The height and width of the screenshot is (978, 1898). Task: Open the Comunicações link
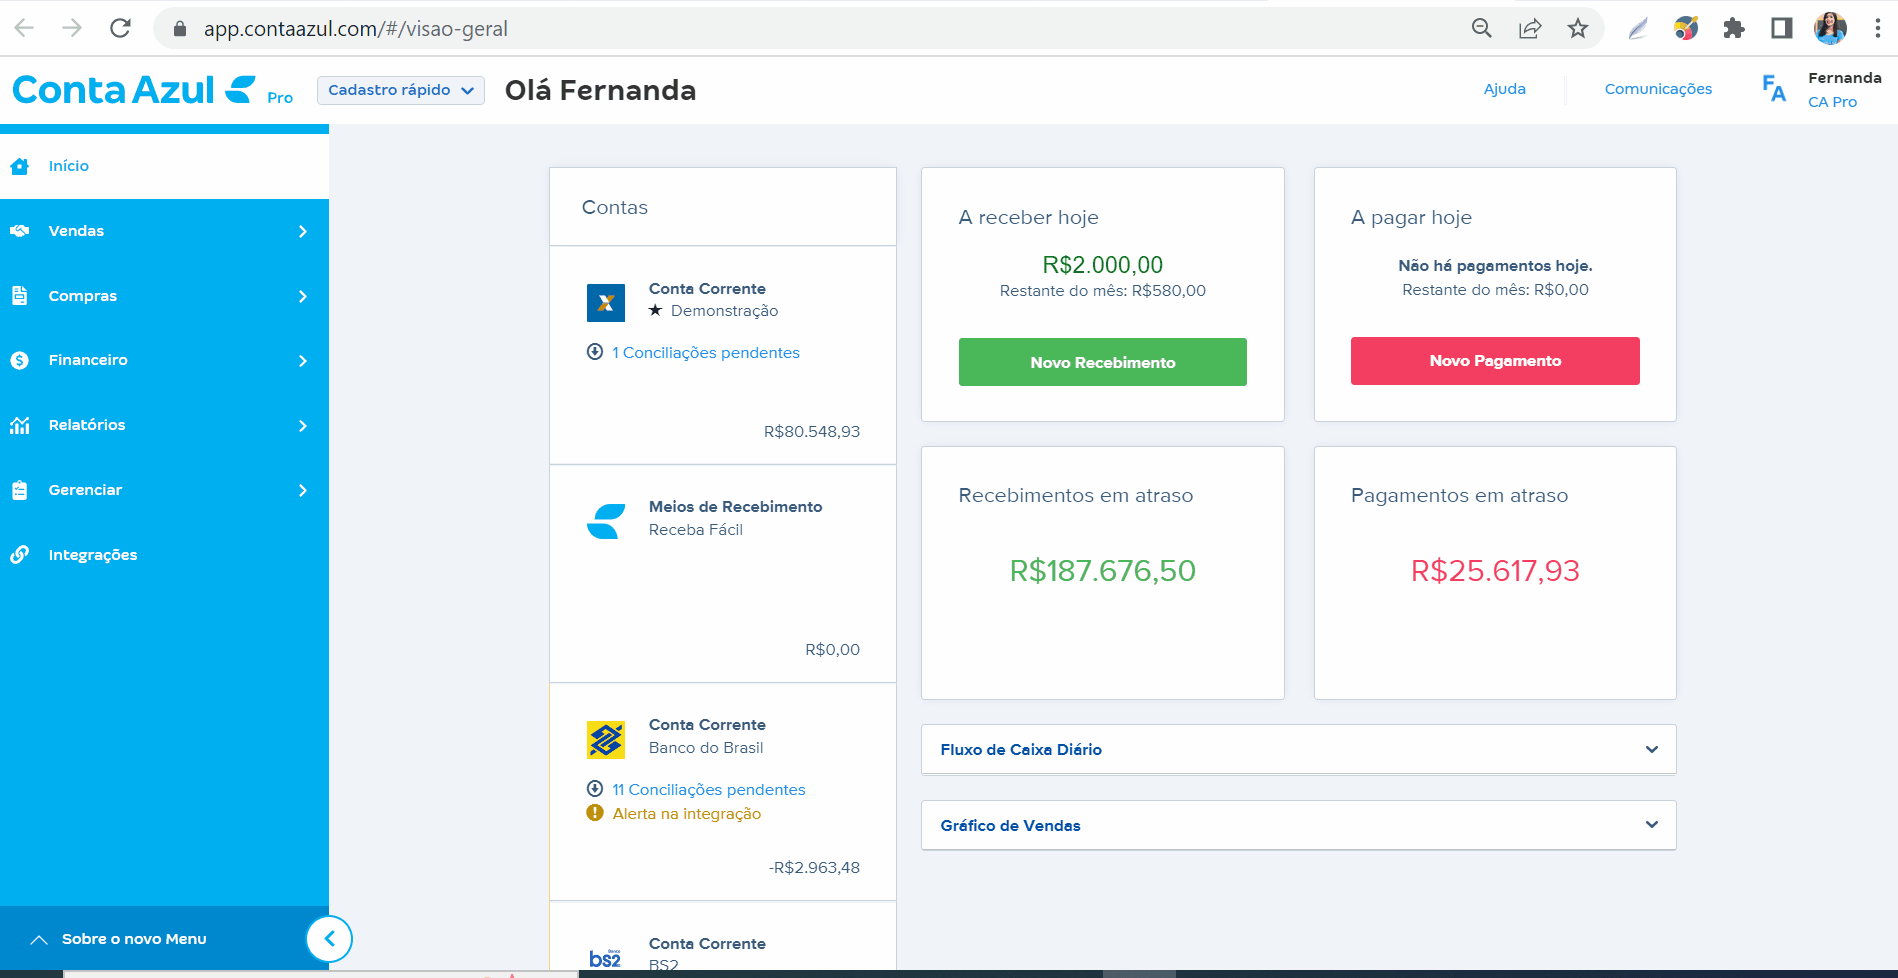[1658, 89]
